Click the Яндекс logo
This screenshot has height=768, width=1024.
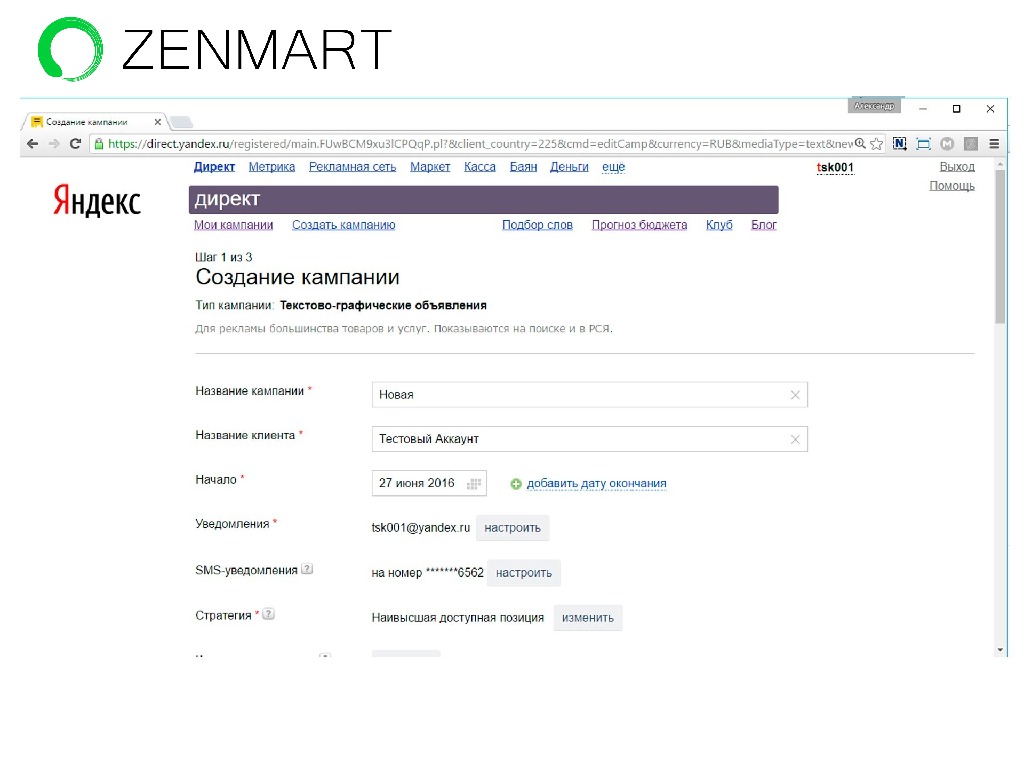pos(97,200)
